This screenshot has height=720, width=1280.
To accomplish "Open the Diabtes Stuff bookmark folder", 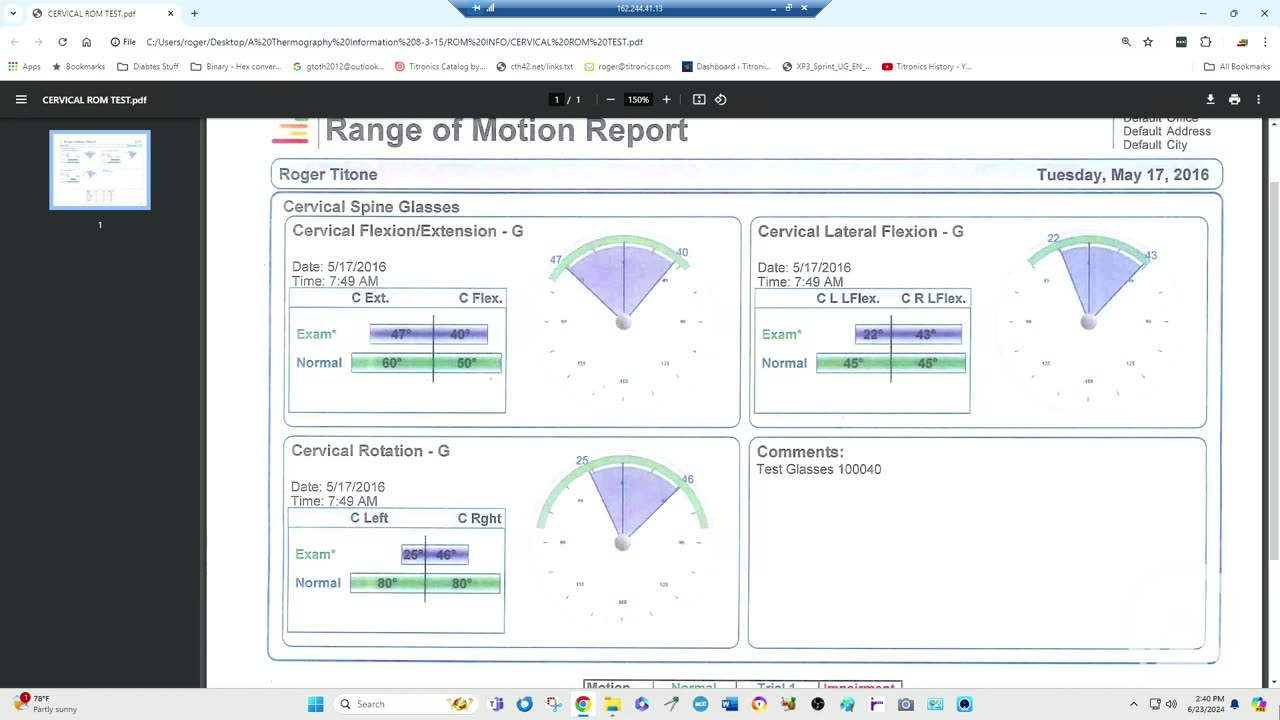I will [x=148, y=67].
